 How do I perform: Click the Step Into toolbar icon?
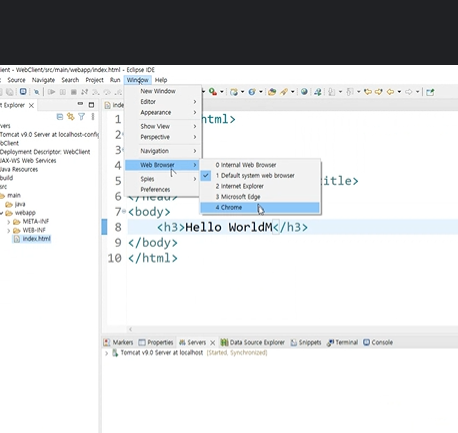point(96,92)
